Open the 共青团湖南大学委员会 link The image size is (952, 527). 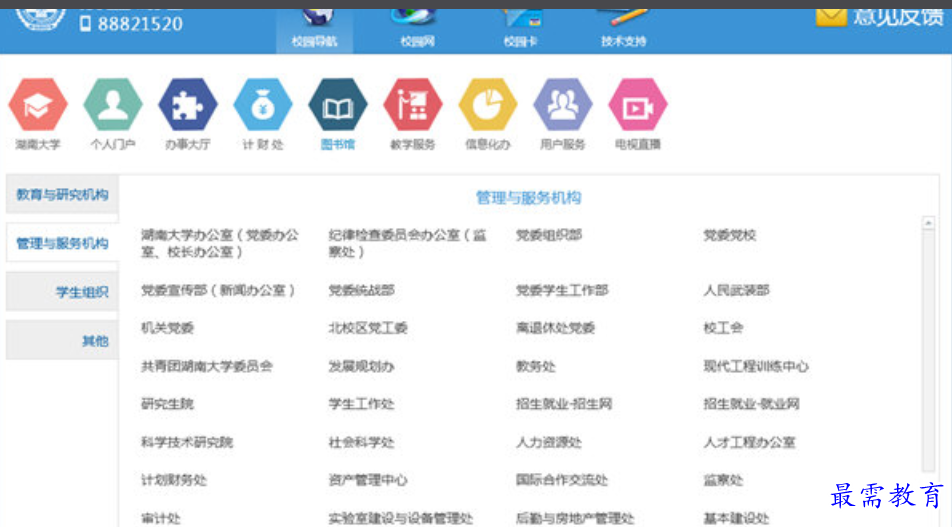point(207,366)
